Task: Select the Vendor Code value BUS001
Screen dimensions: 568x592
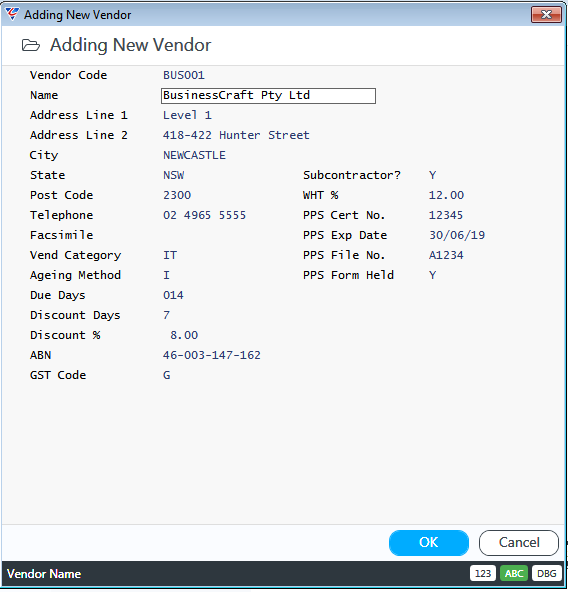Action: pos(184,75)
